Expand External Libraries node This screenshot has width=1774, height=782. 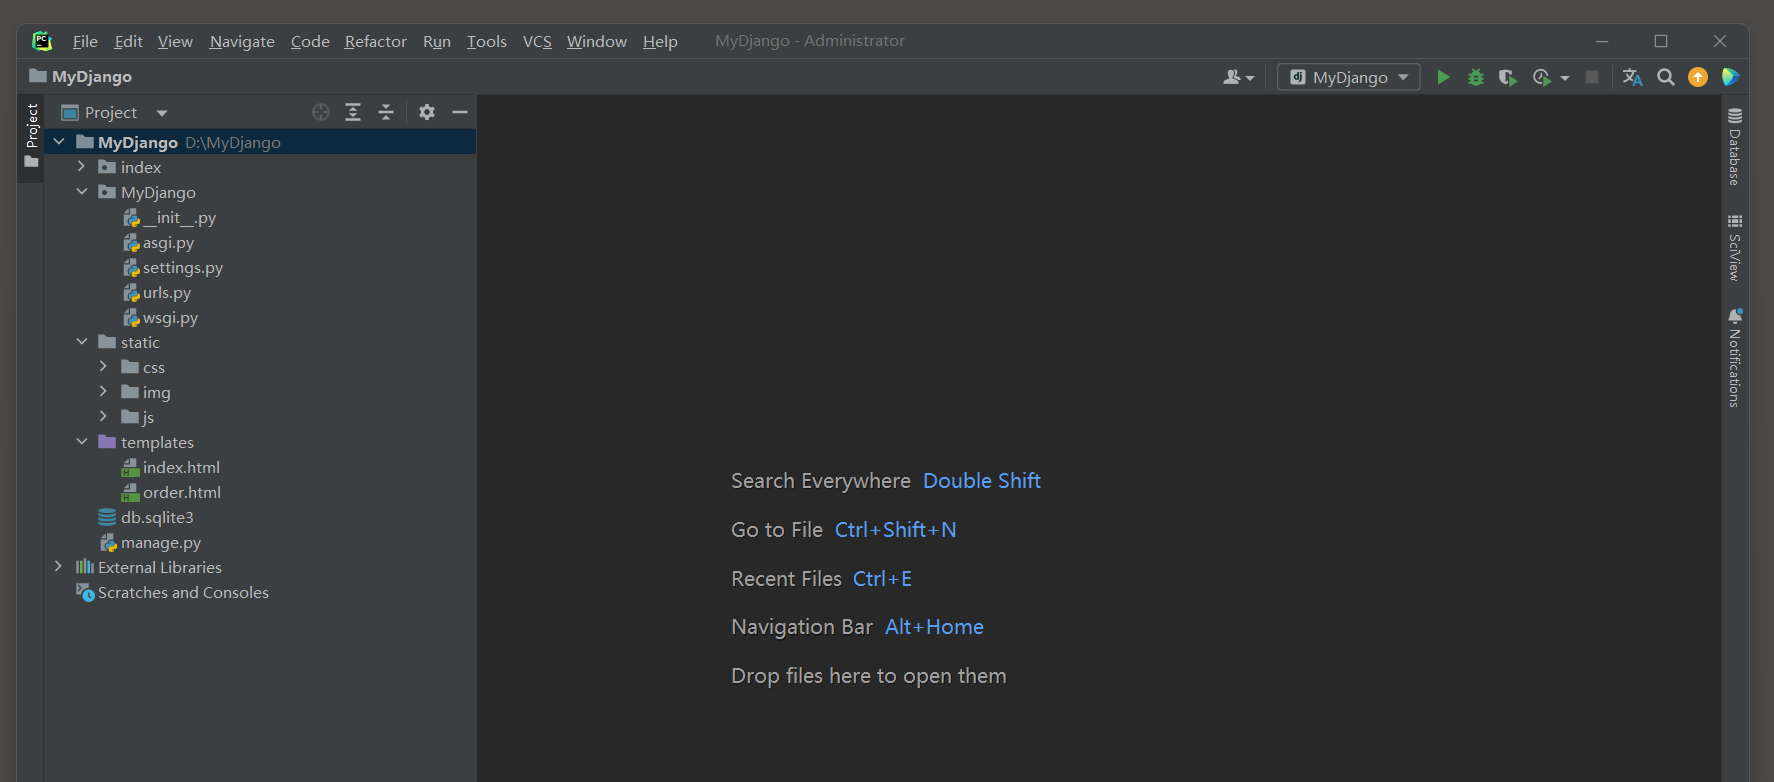(x=58, y=567)
